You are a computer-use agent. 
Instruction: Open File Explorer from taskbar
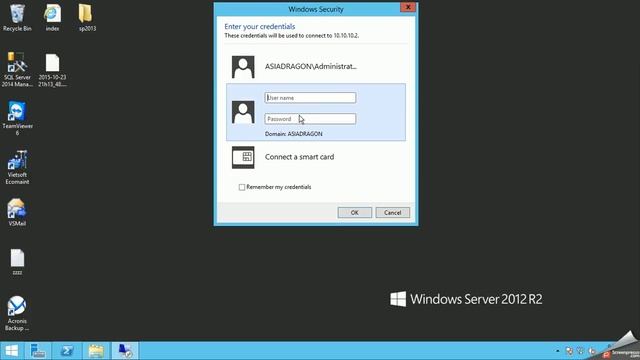point(96,351)
